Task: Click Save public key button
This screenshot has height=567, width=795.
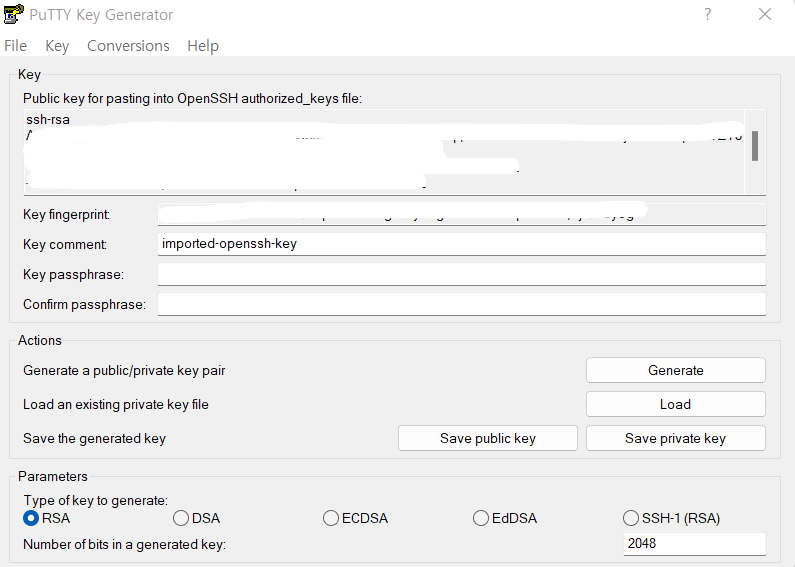Action: point(488,438)
